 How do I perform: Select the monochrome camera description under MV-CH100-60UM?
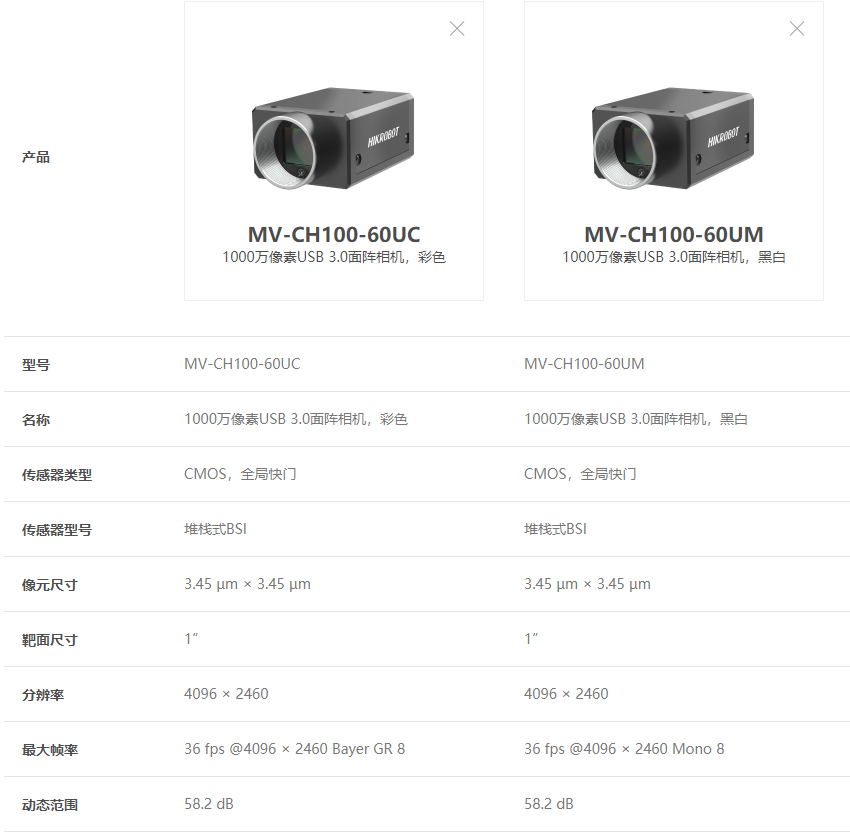tap(674, 257)
